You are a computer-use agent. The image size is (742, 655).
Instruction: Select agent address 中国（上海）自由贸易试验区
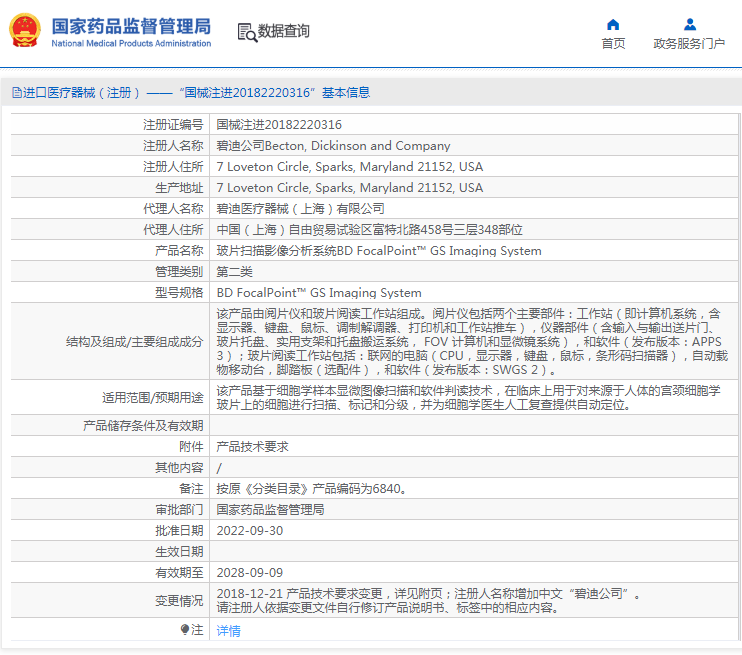pyautogui.click(x=370, y=230)
